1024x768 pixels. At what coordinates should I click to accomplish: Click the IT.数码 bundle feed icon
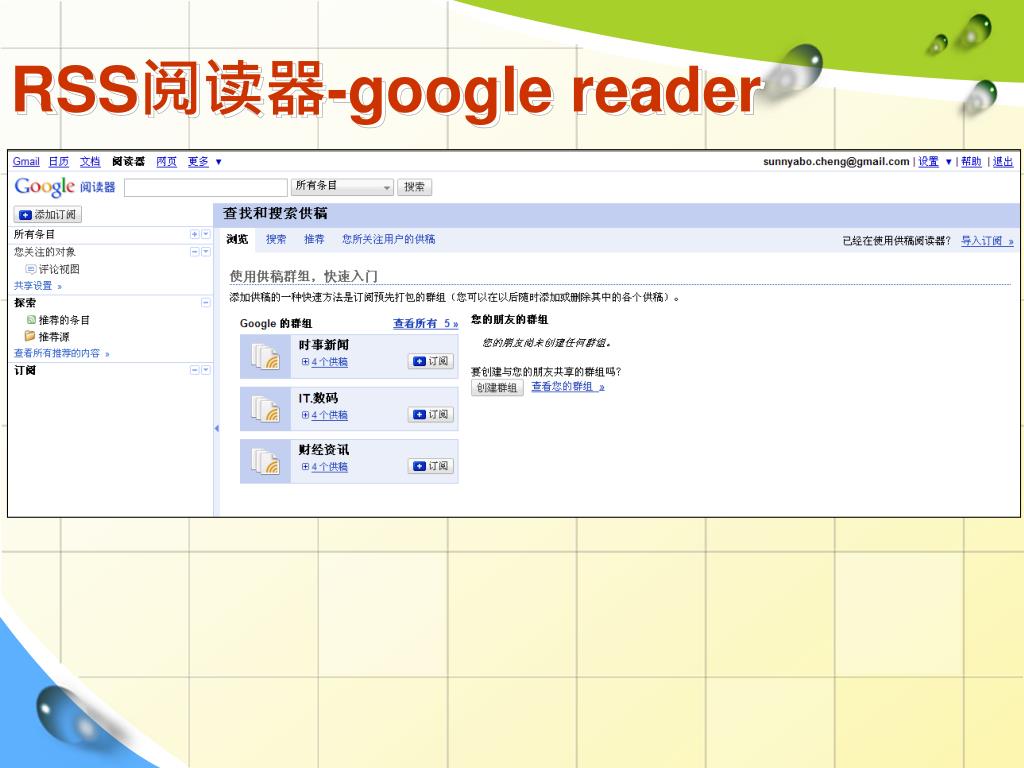(266, 409)
